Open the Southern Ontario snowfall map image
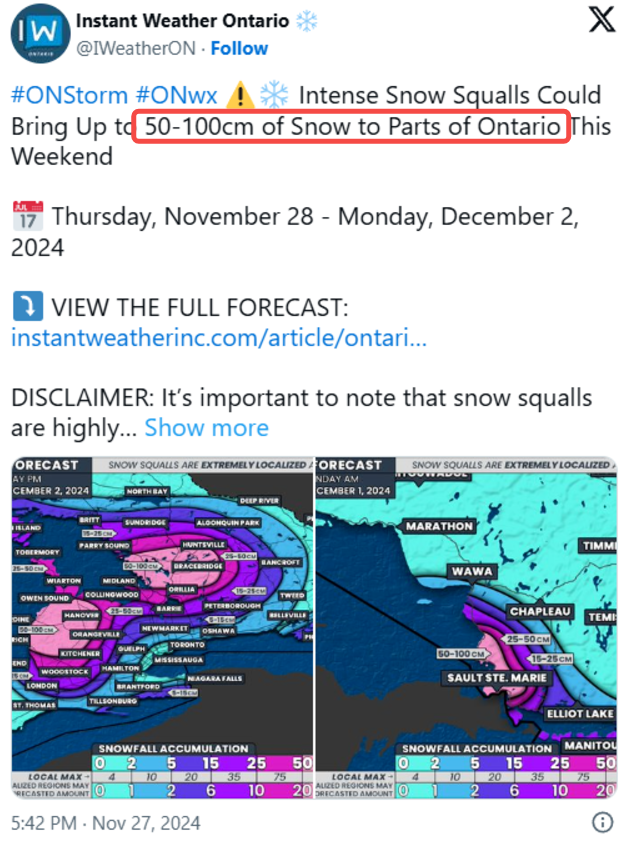Image resolution: width=630 pixels, height=842 pixels. (x=162, y=628)
